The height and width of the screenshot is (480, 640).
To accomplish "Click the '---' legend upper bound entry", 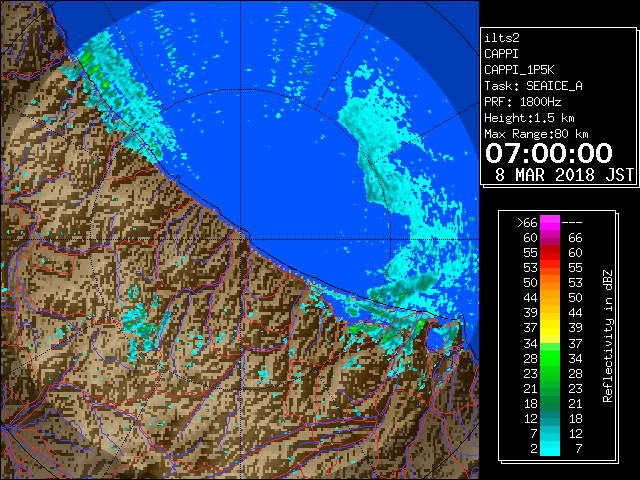I will [572, 223].
